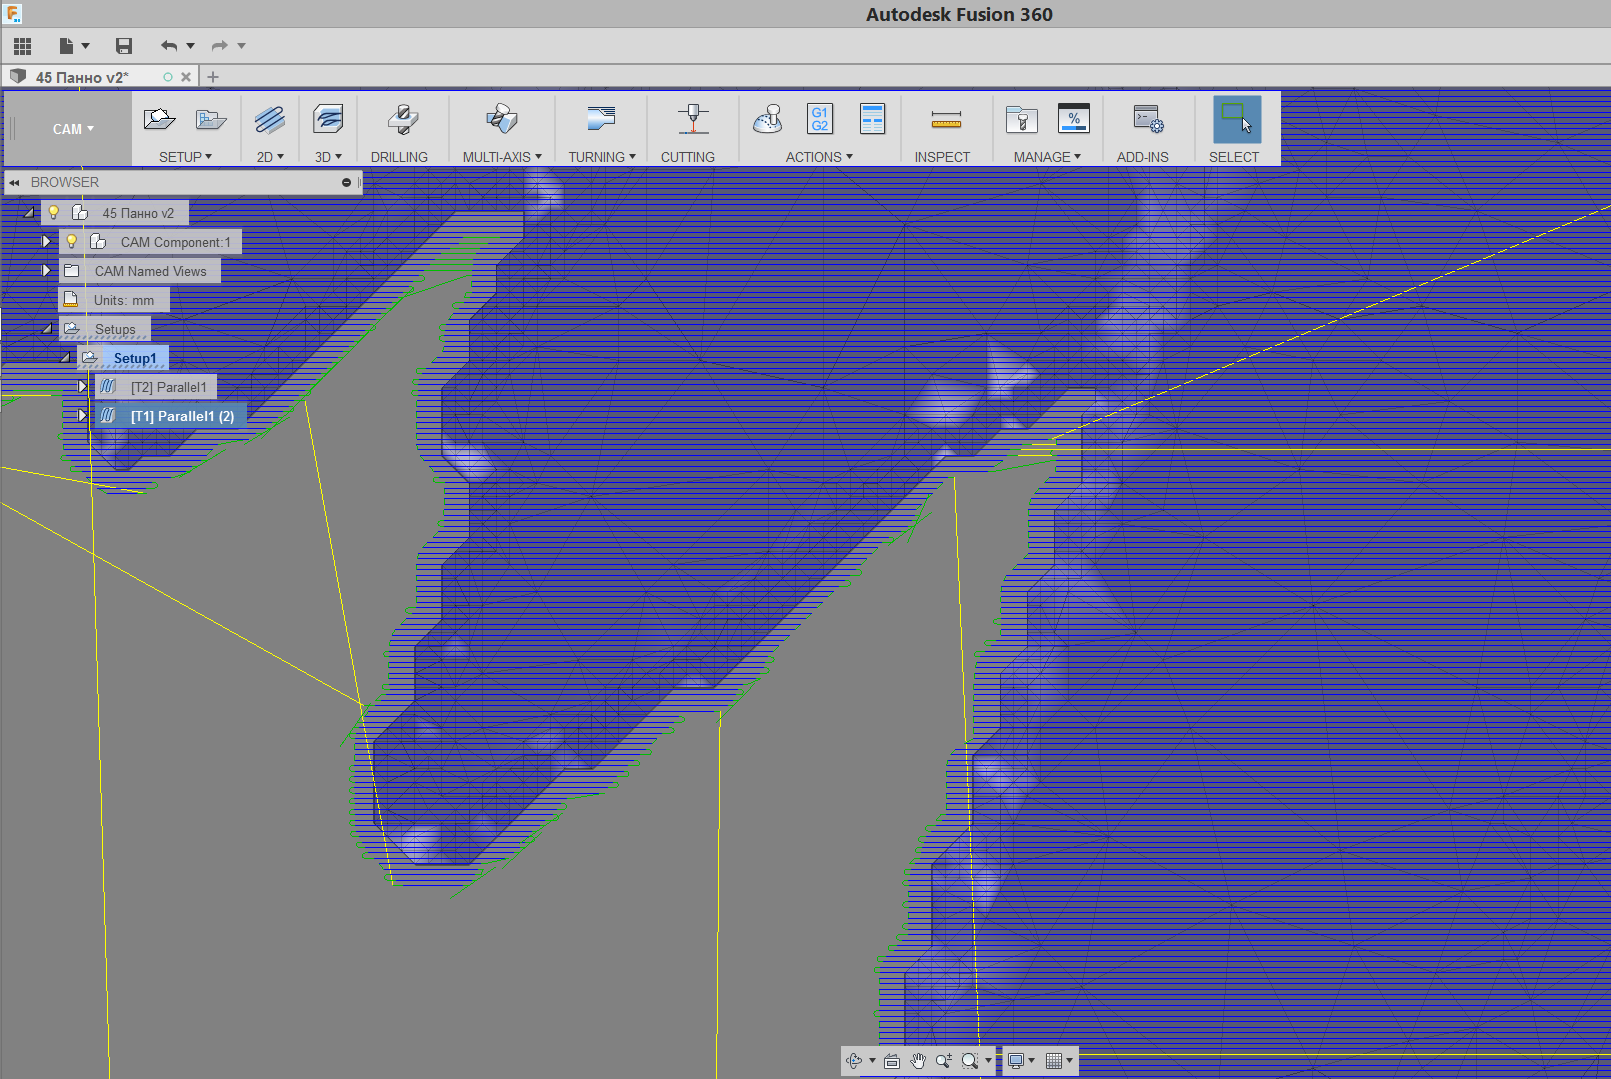Open the MANAGE dropdown menu

coord(1047,157)
